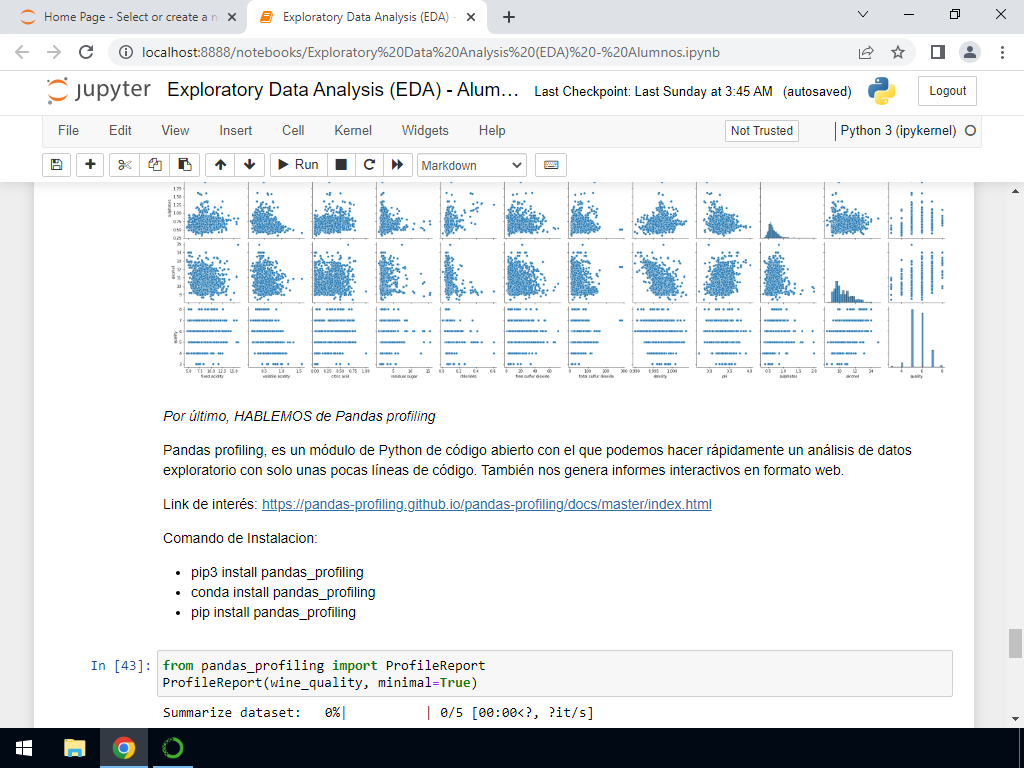Open the Cell menu
This screenshot has width=1024, height=768.
293,131
